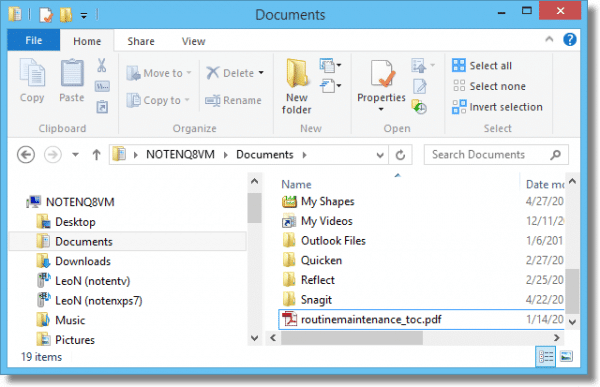Open recent locations dropdown arrow
The image size is (600, 387).
75,155
